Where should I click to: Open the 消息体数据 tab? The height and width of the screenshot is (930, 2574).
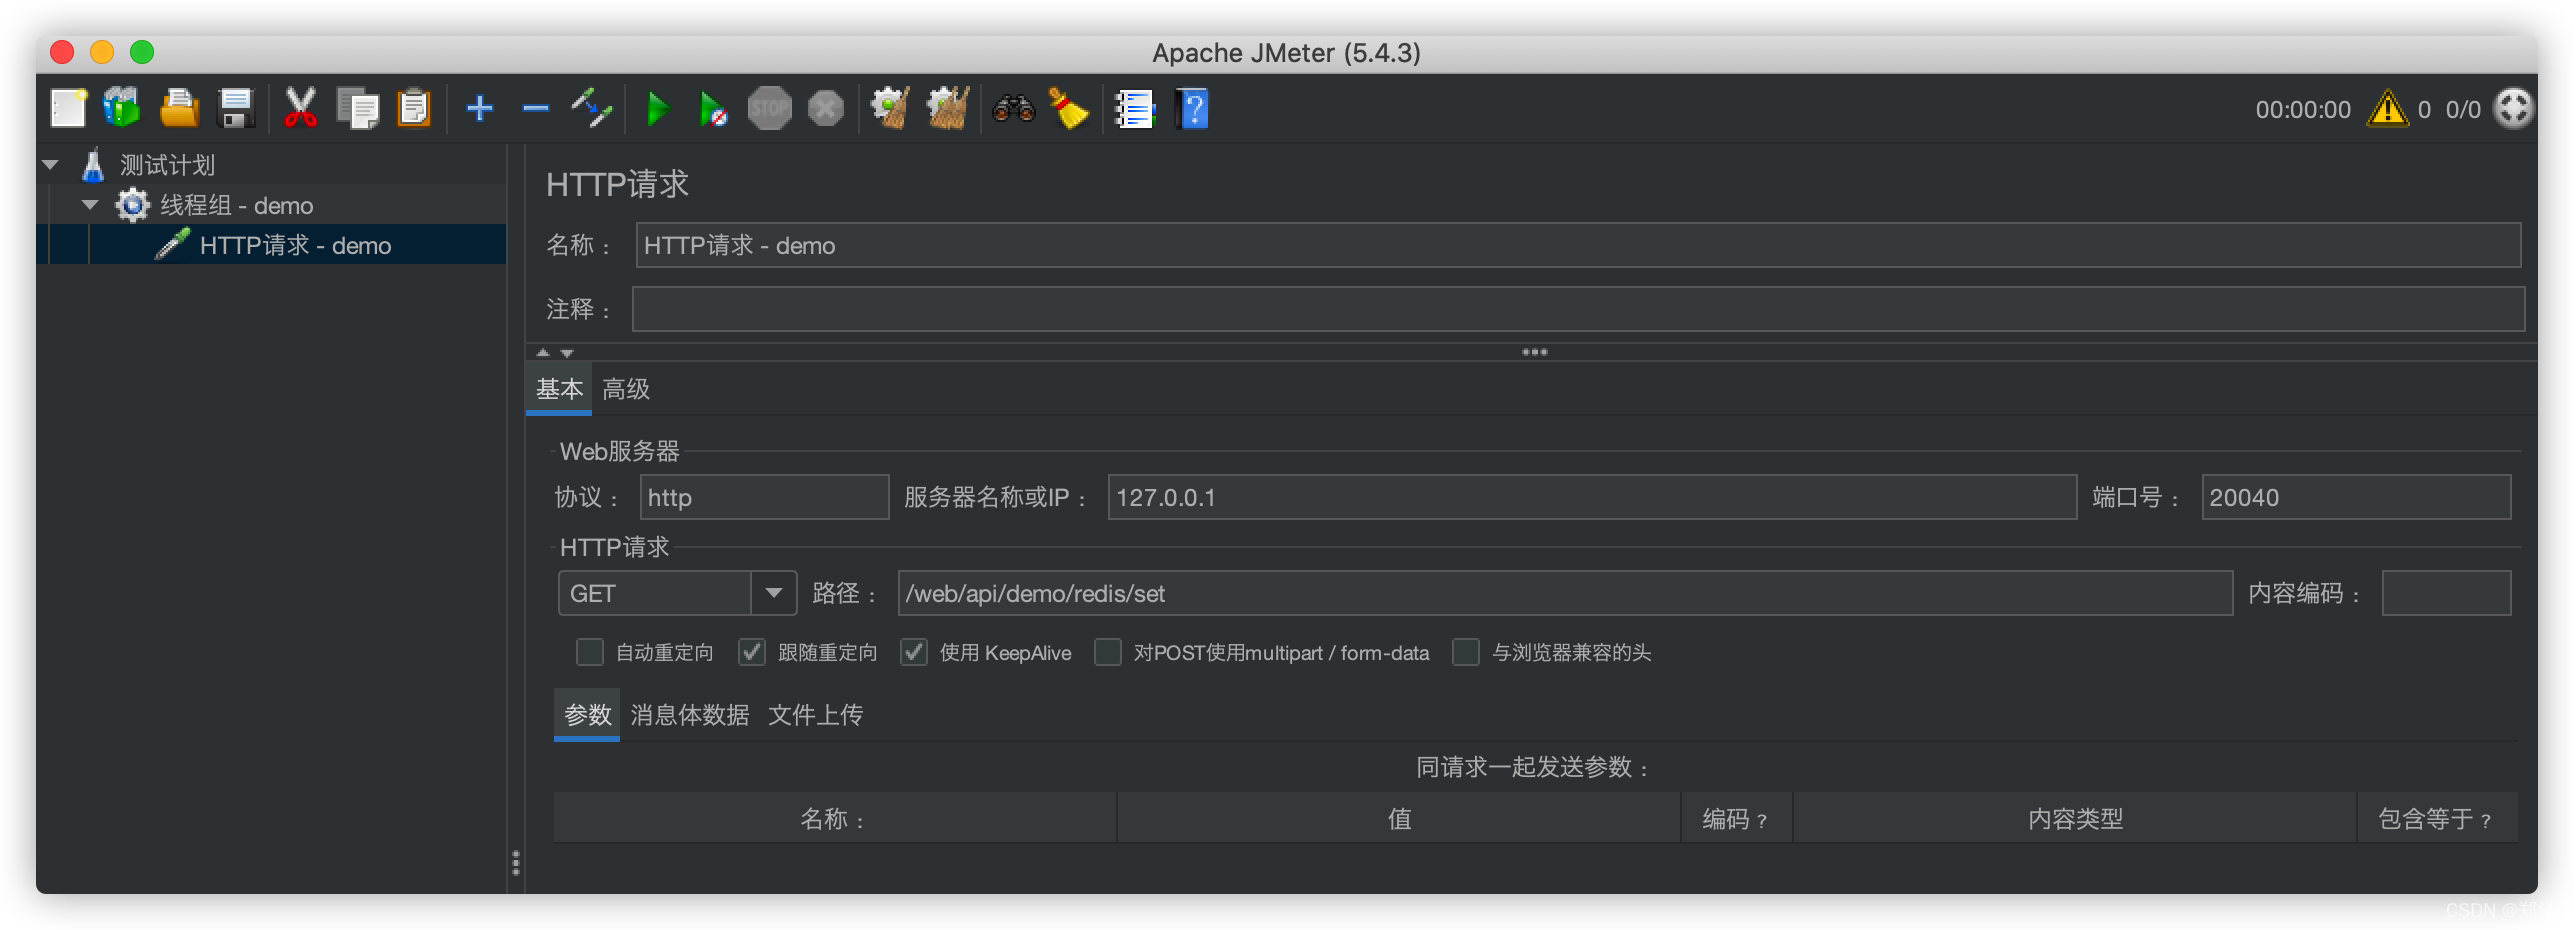tap(689, 715)
